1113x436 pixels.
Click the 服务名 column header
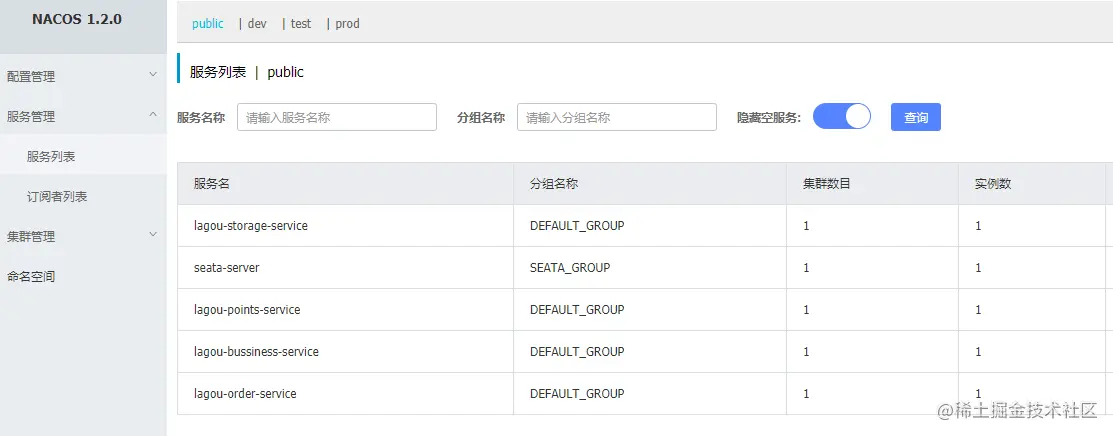[212, 184]
